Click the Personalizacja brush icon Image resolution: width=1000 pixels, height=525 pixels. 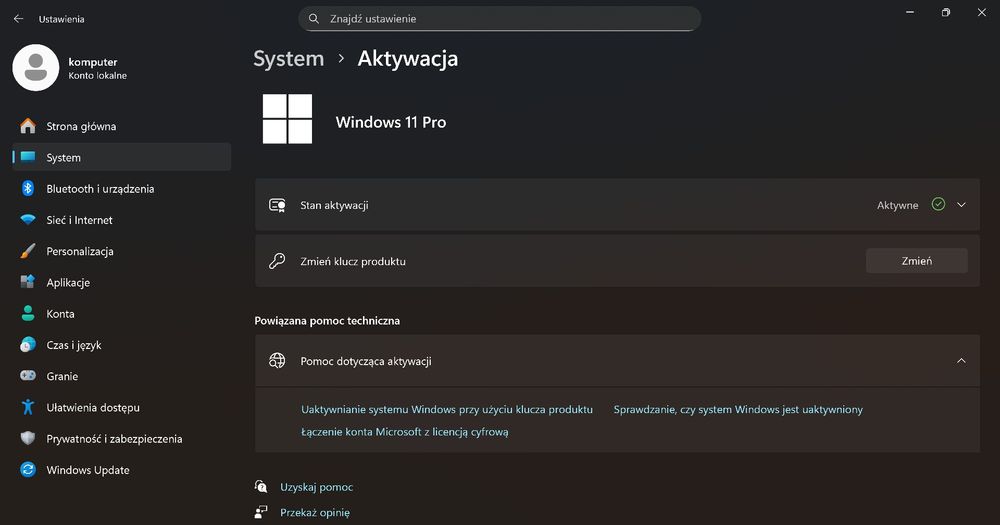coord(28,251)
